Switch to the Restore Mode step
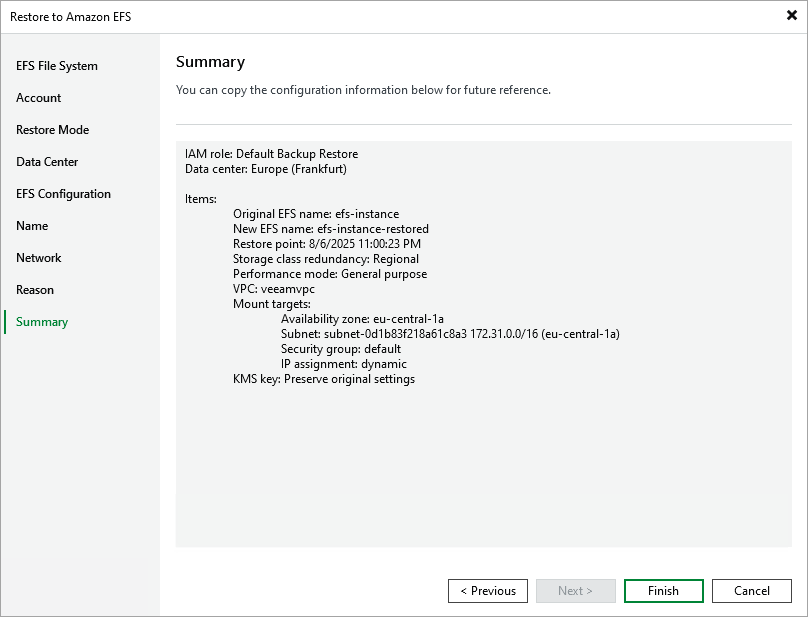 click(52, 130)
